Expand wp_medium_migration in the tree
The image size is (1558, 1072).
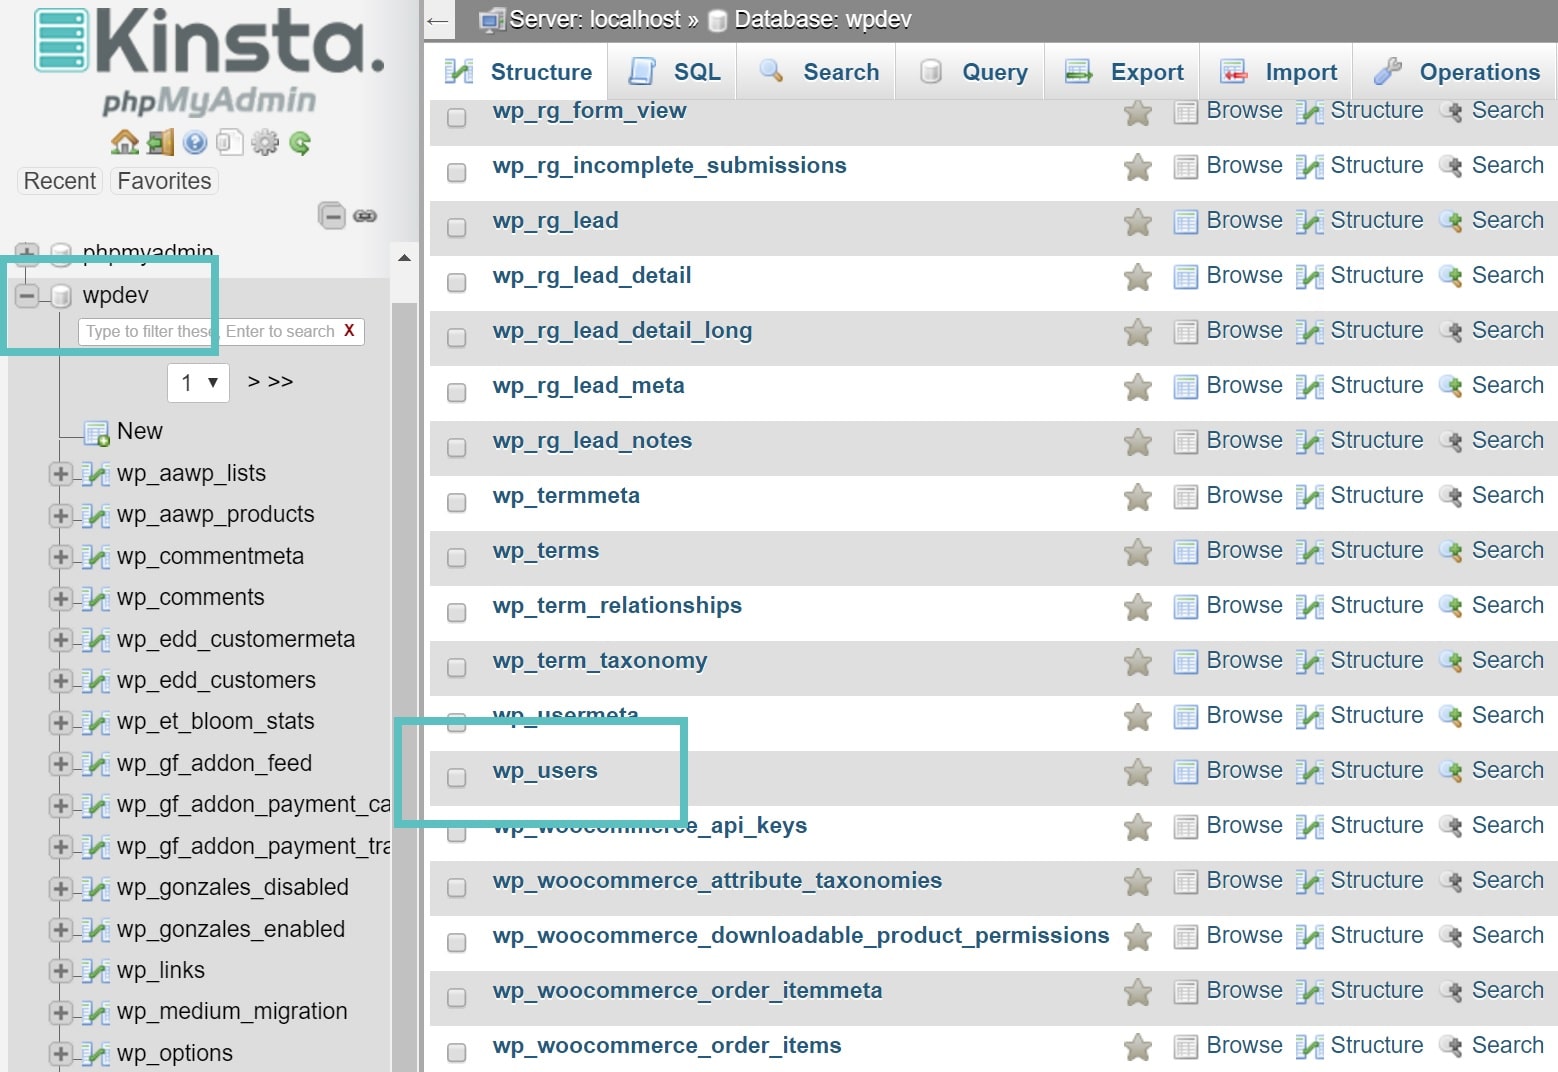coord(61,1012)
